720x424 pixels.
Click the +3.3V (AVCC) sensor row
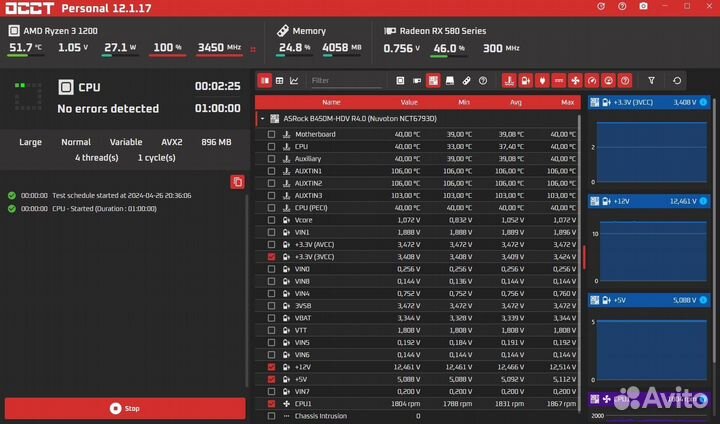pyautogui.click(x=417, y=244)
